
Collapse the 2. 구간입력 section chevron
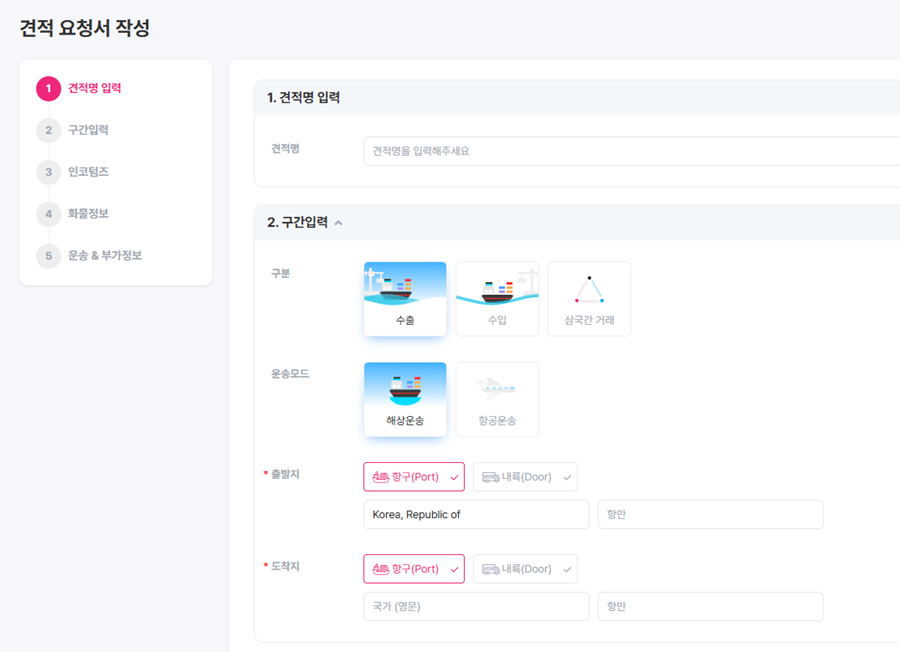(338, 223)
